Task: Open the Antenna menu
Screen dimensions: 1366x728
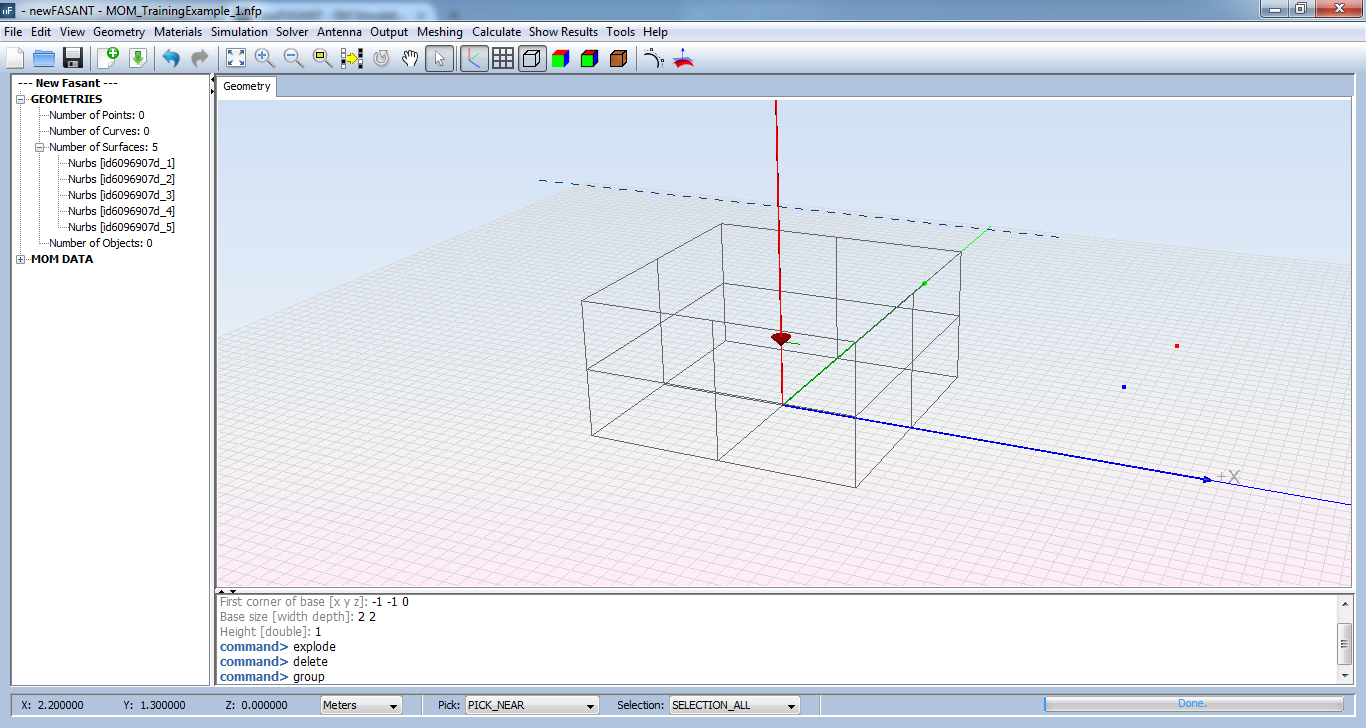Action: pos(339,32)
